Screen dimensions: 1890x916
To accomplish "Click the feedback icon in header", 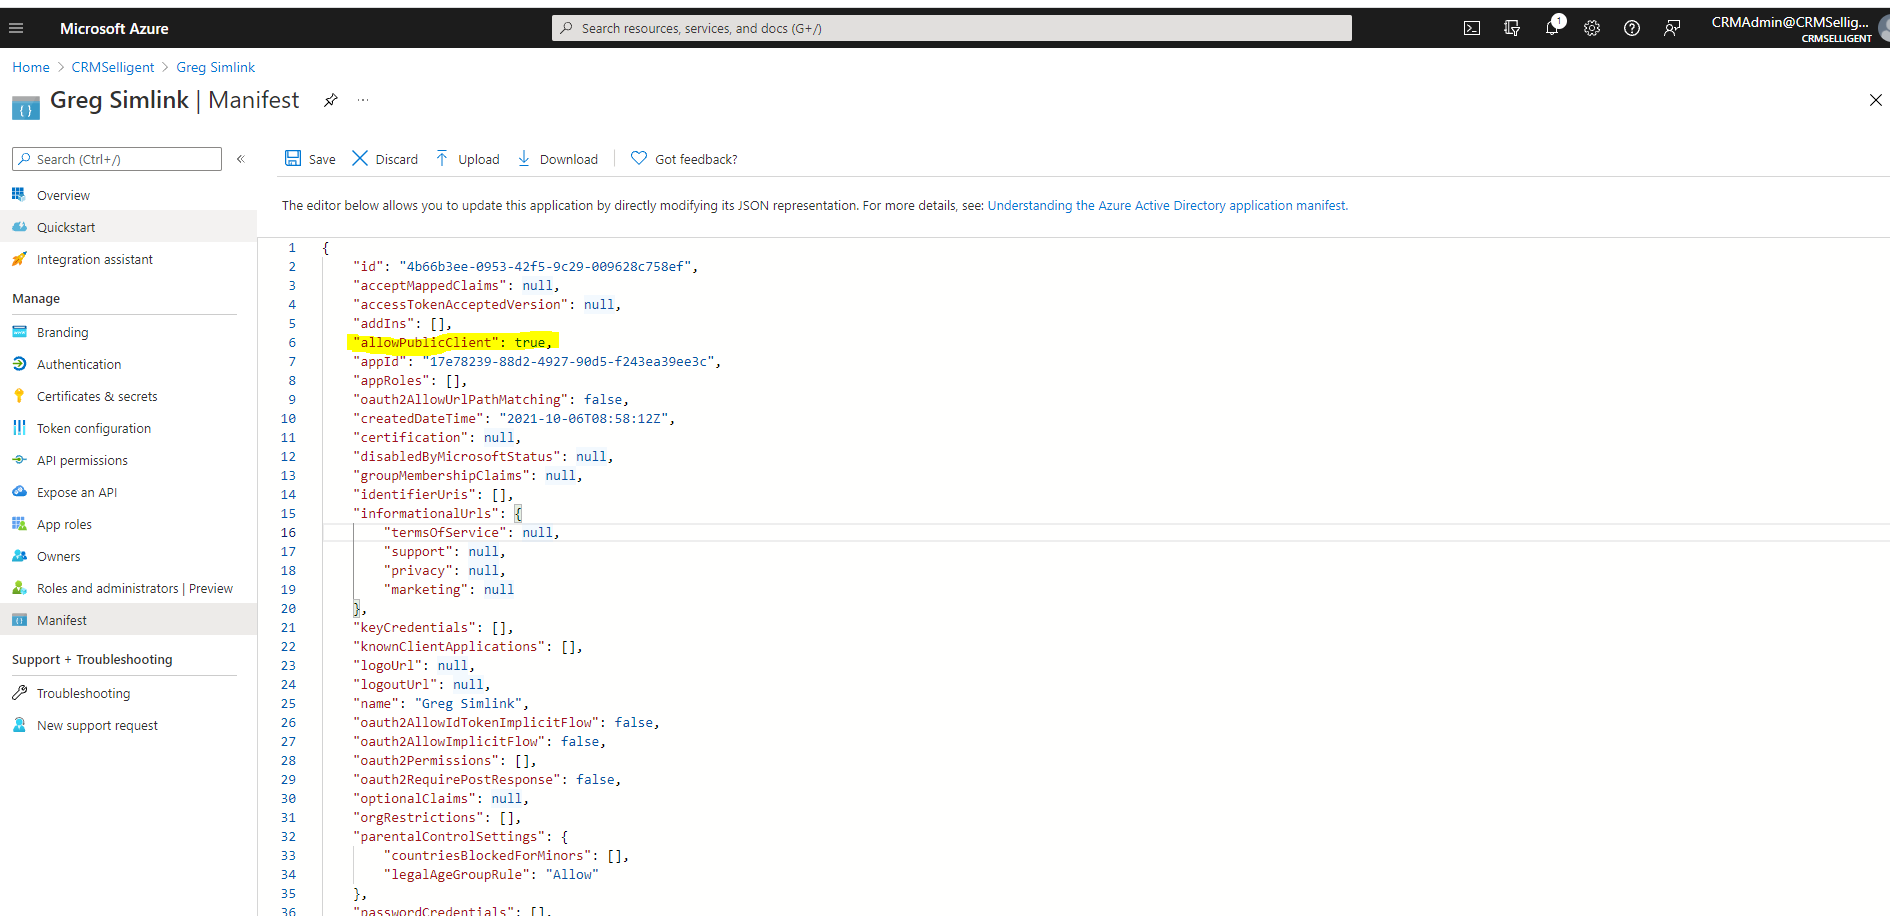I will tap(1672, 28).
